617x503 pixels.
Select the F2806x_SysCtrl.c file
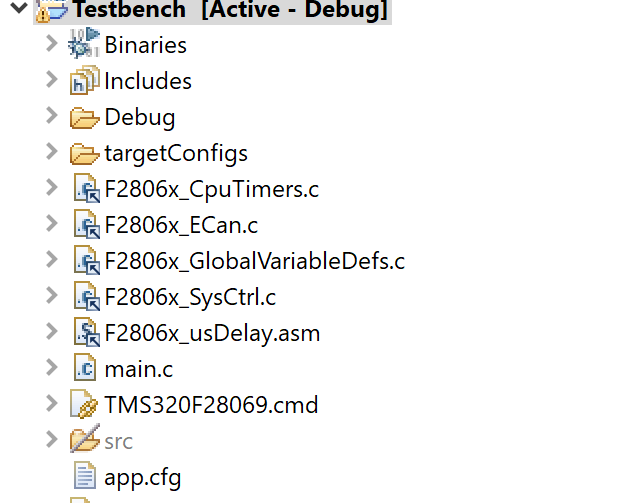coord(190,297)
